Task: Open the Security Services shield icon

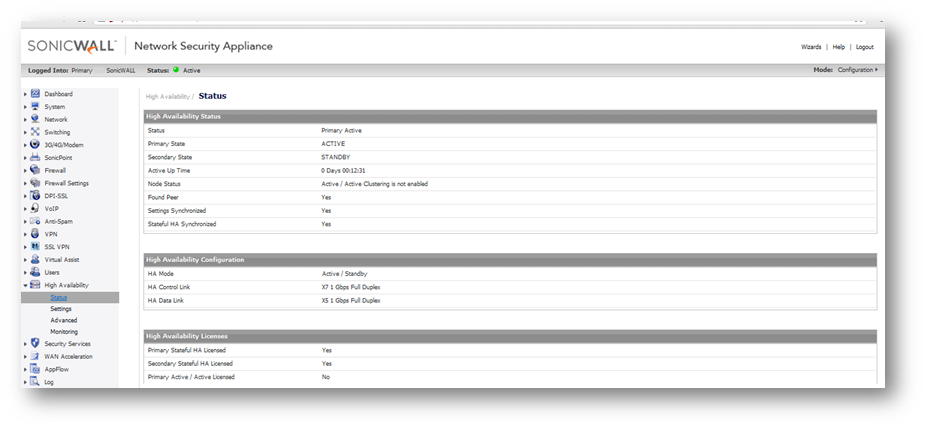Action: point(35,343)
